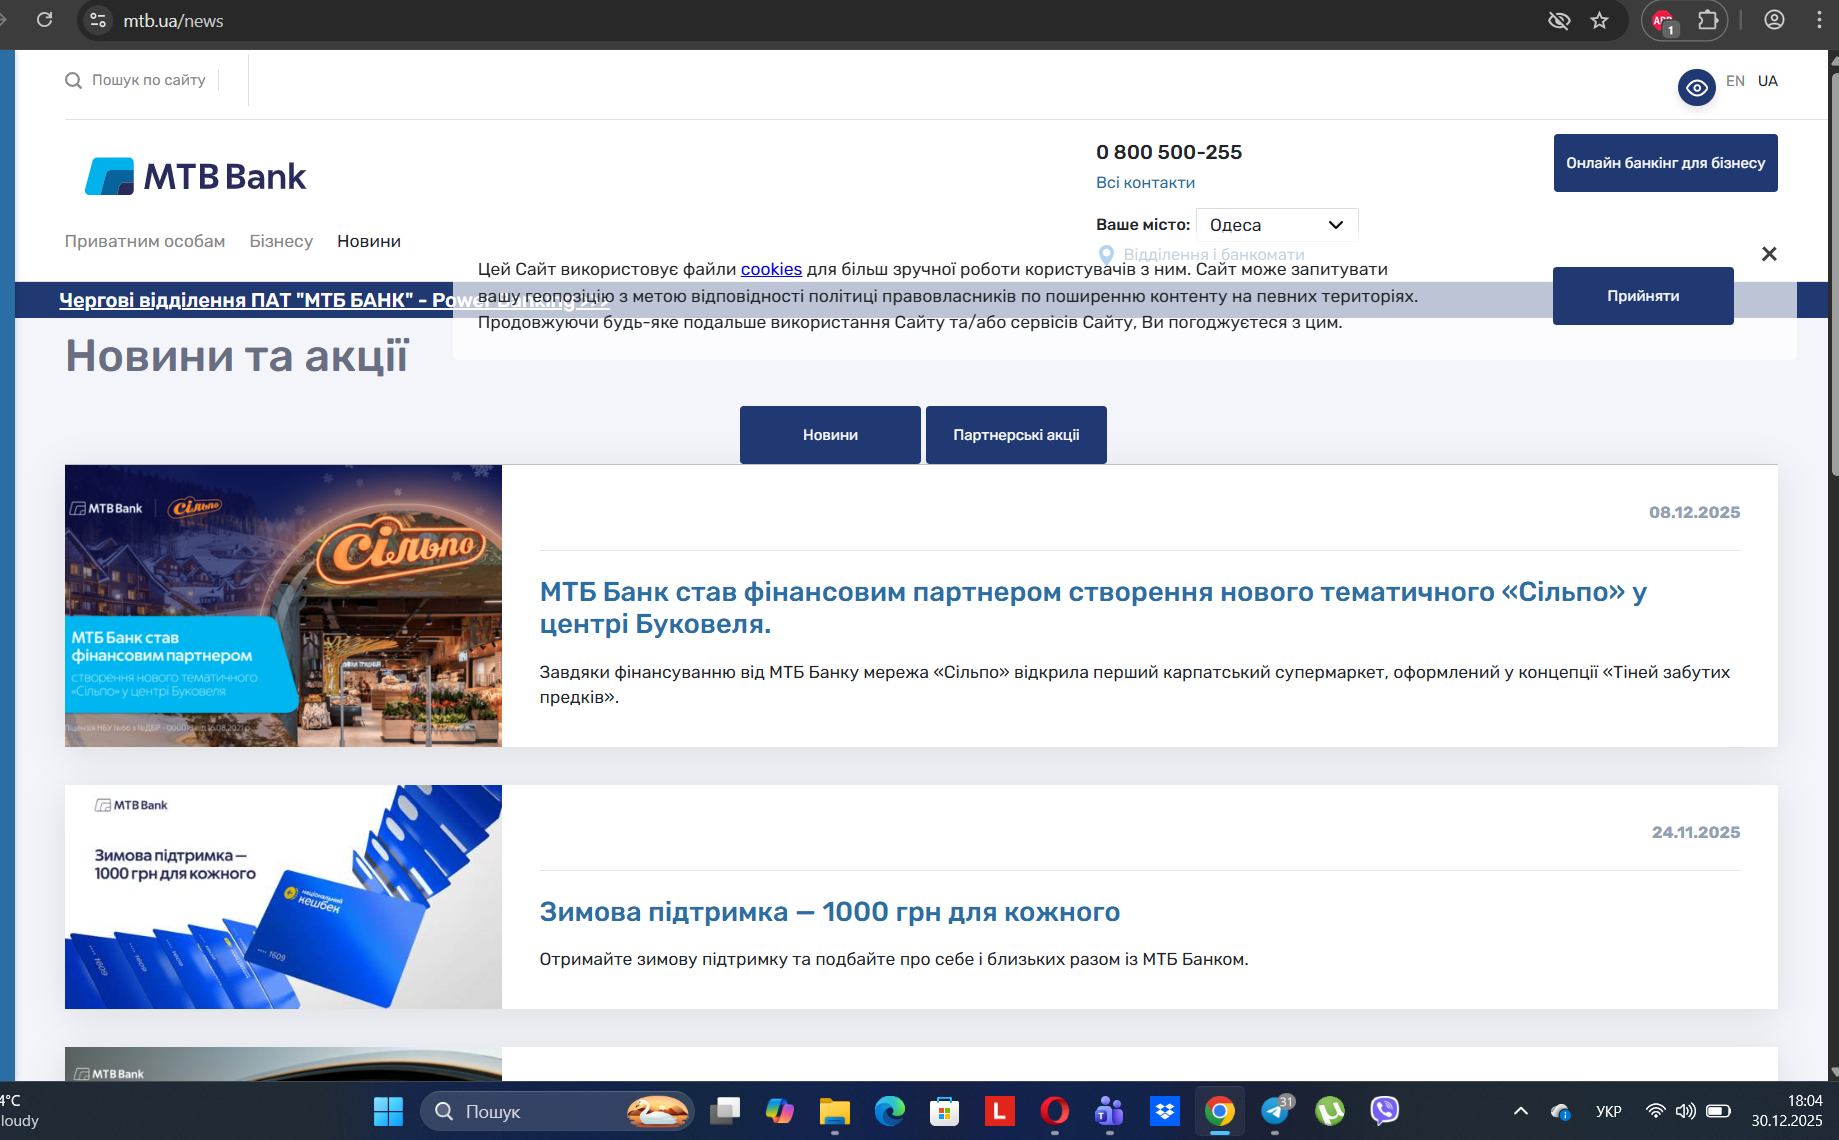Expand the Ваше місто dropdown showing Одеса

[x=1277, y=225]
